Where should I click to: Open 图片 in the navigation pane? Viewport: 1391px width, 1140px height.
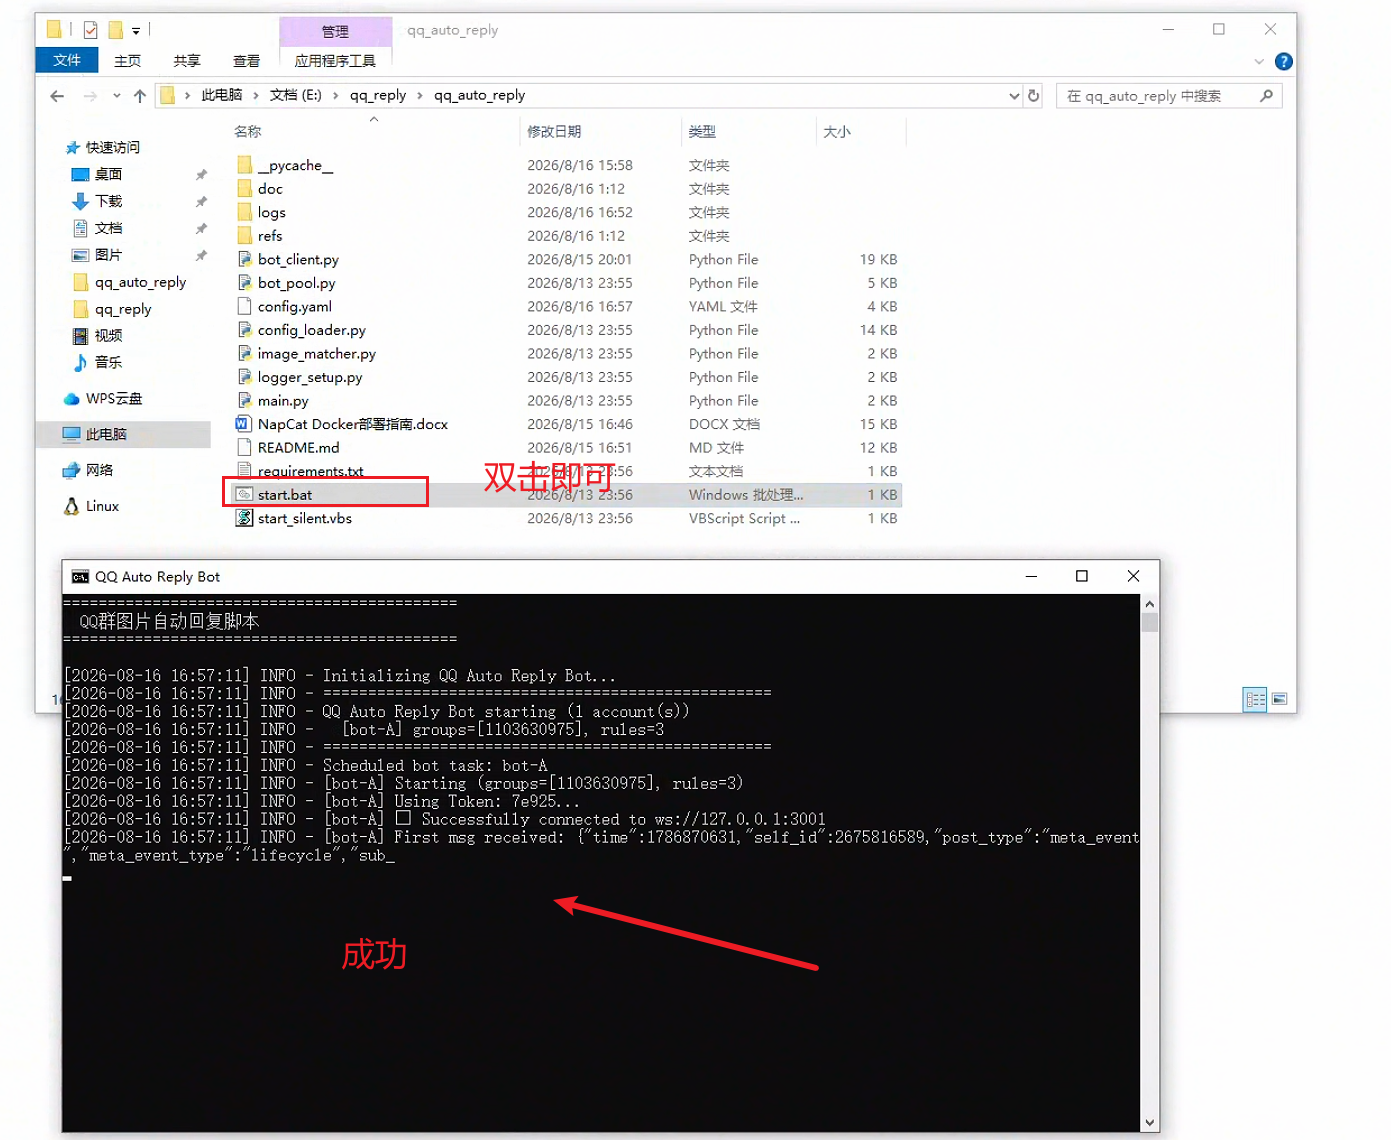point(108,255)
